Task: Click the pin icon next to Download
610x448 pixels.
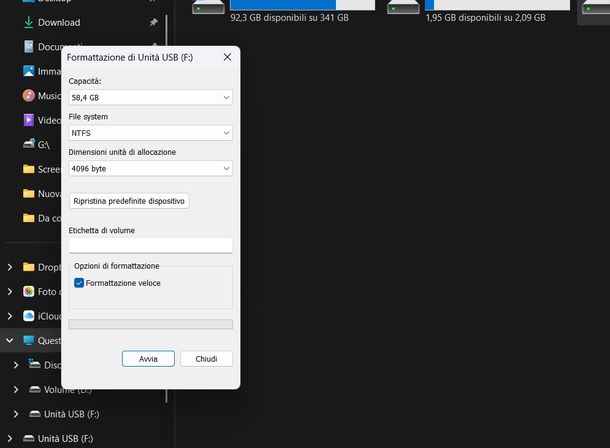Action: (153, 22)
